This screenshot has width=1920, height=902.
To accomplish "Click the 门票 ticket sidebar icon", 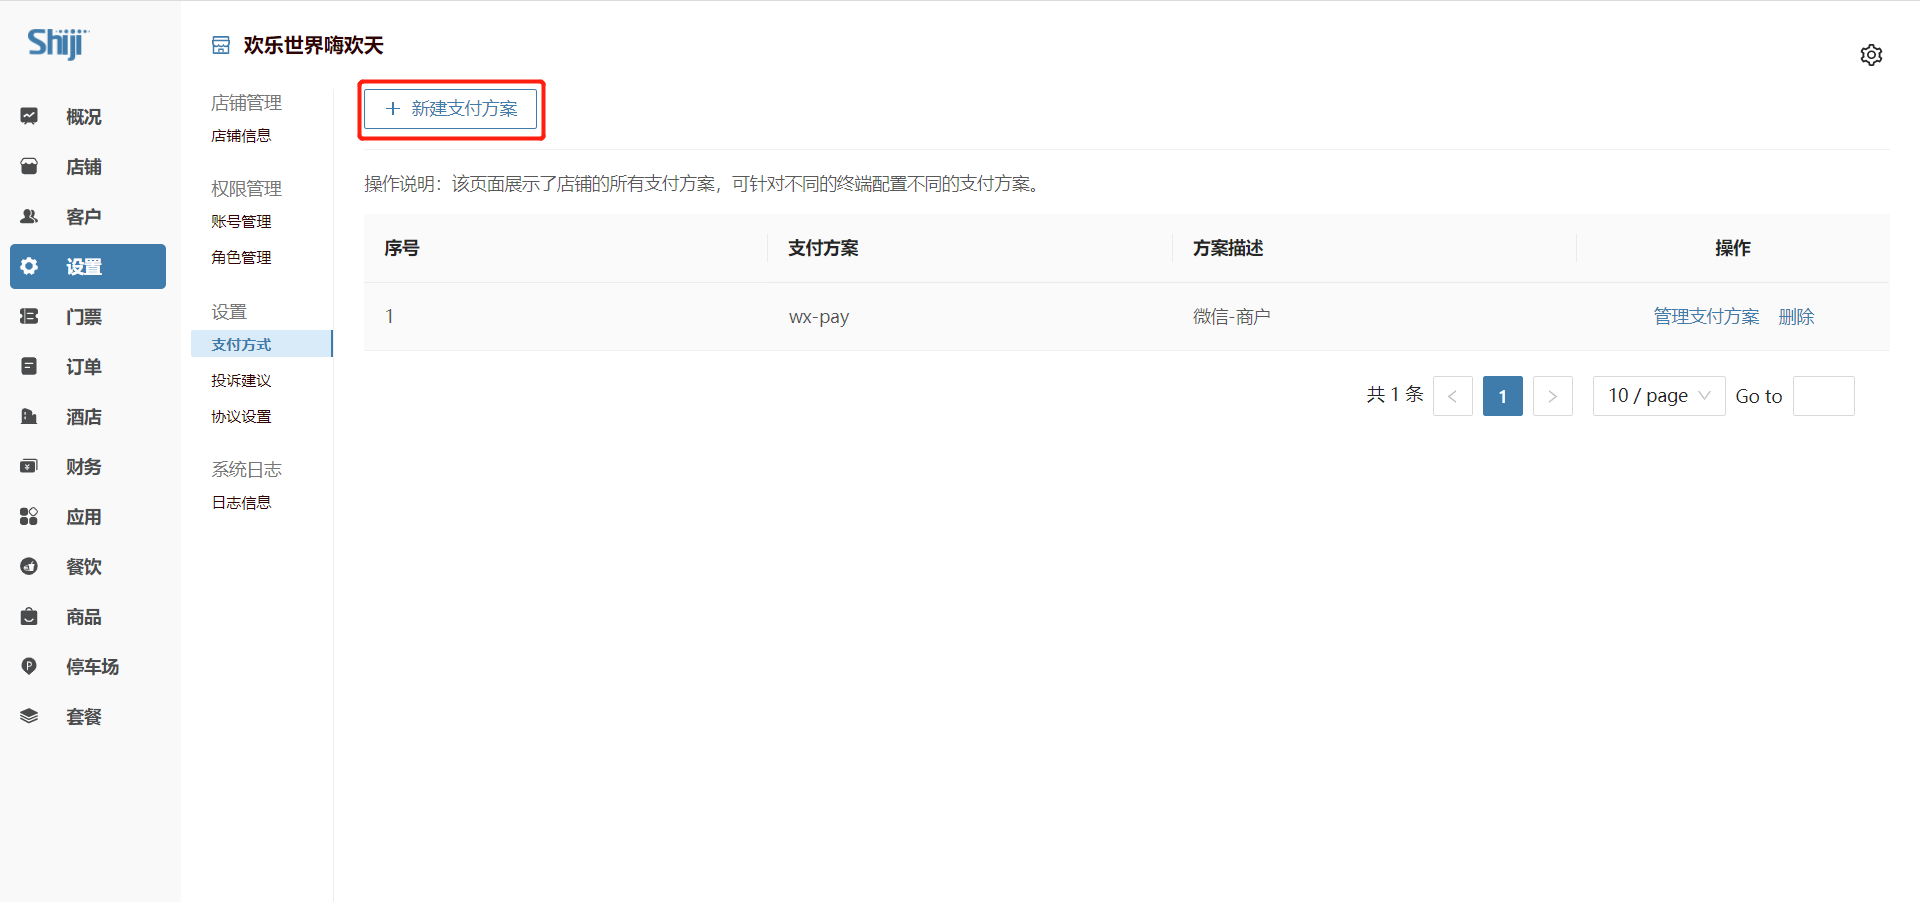I will 29,316.
